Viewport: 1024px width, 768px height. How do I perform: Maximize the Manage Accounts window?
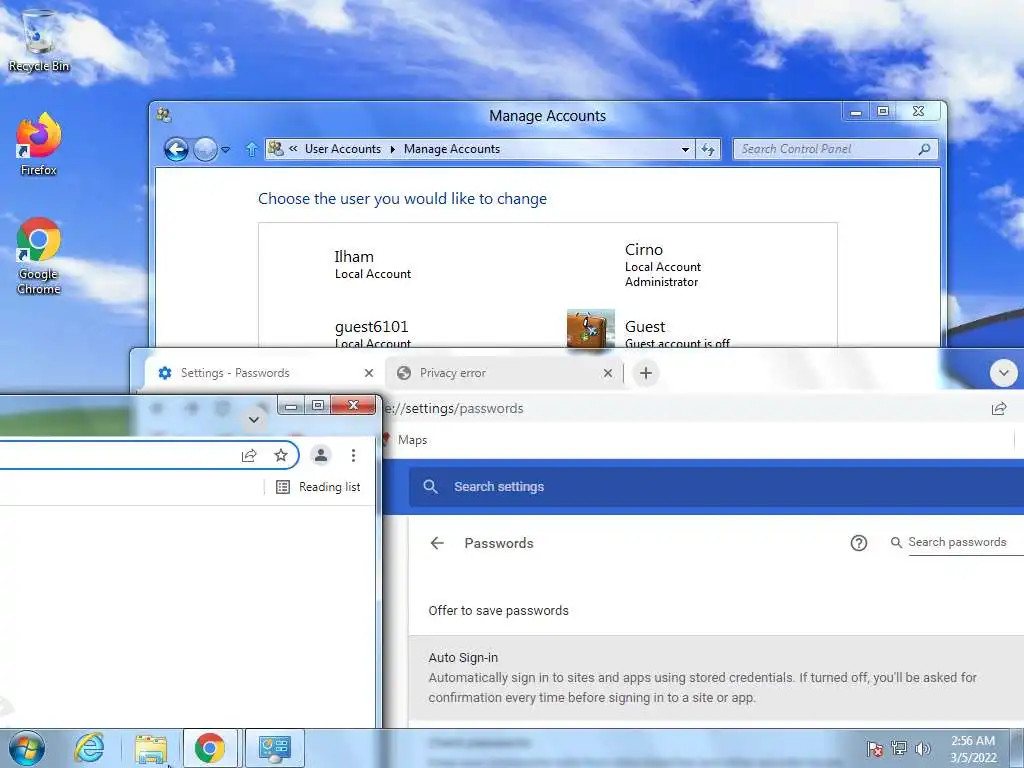point(883,112)
